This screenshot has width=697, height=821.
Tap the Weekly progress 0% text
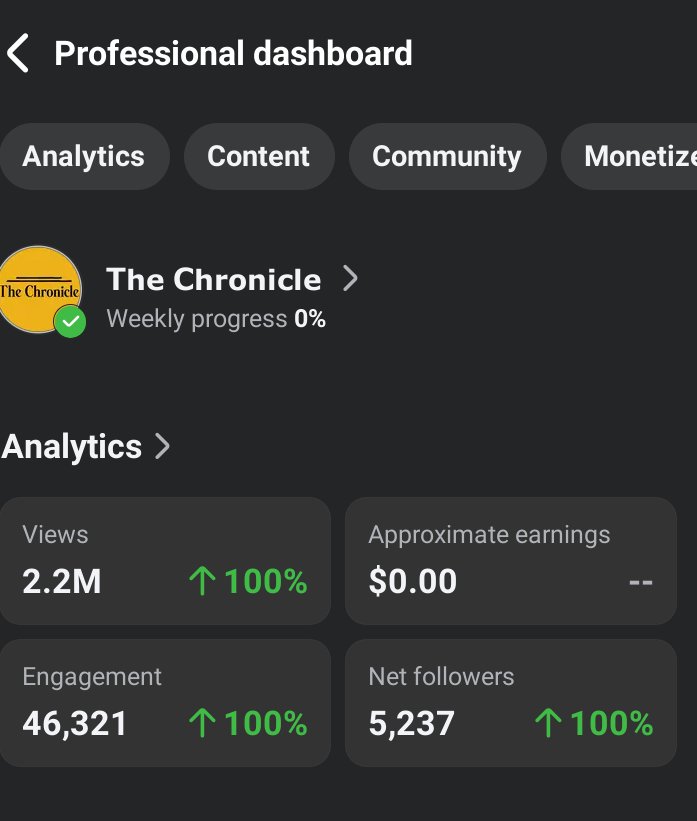216,319
